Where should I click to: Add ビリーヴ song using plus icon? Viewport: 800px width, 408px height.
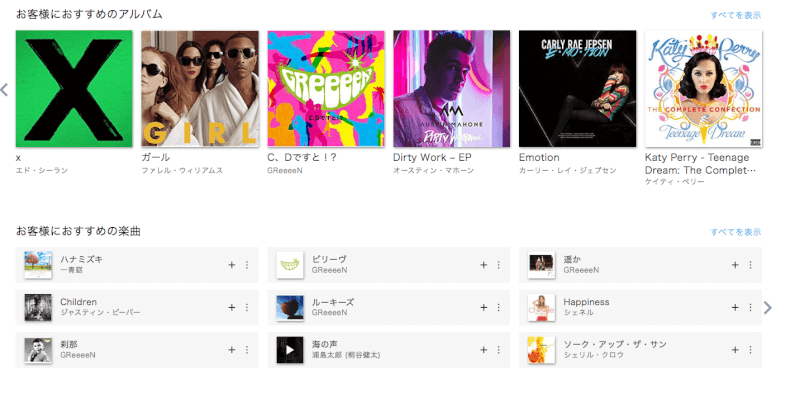[x=484, y=265]
